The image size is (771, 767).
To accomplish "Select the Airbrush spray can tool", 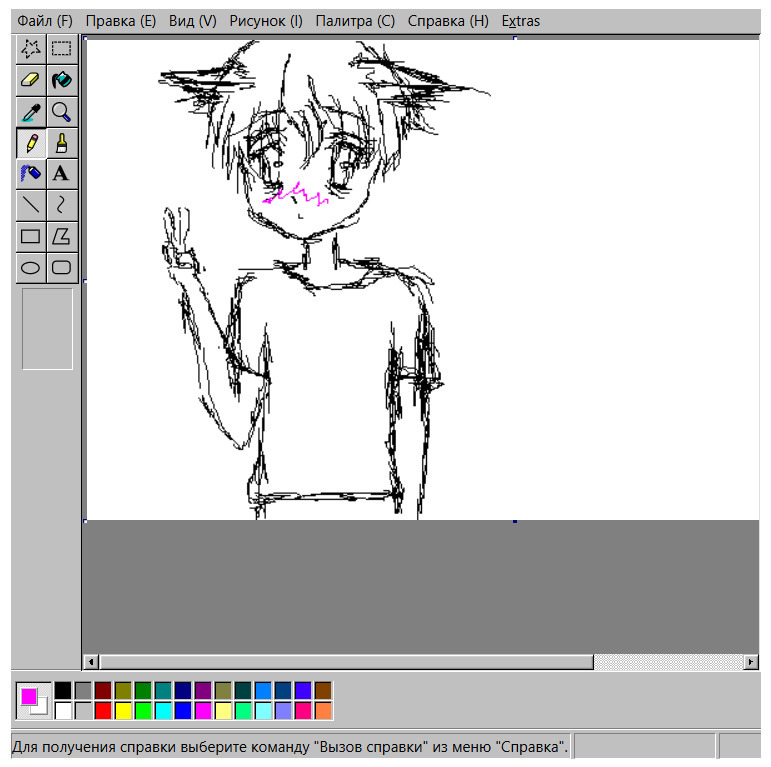I will pyautogui.click(x=31, y=174).
